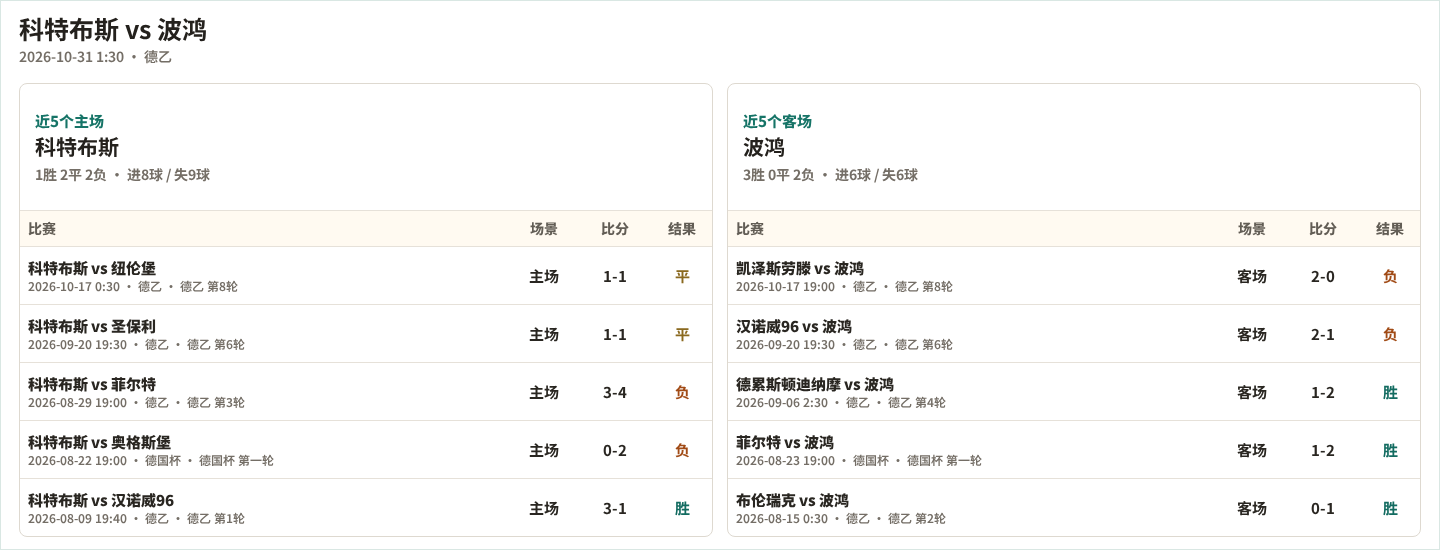Click the 负 result in the 凯泽斯劳滕 vs 波鸿 row

1390,277
